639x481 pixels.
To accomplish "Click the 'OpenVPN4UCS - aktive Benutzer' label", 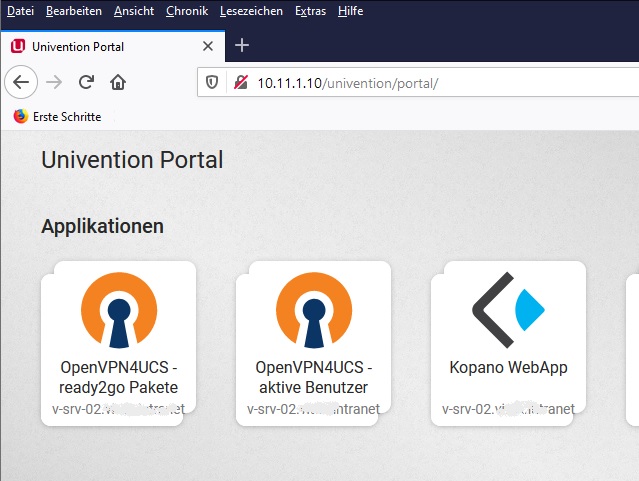I will (x=314, y=377).
